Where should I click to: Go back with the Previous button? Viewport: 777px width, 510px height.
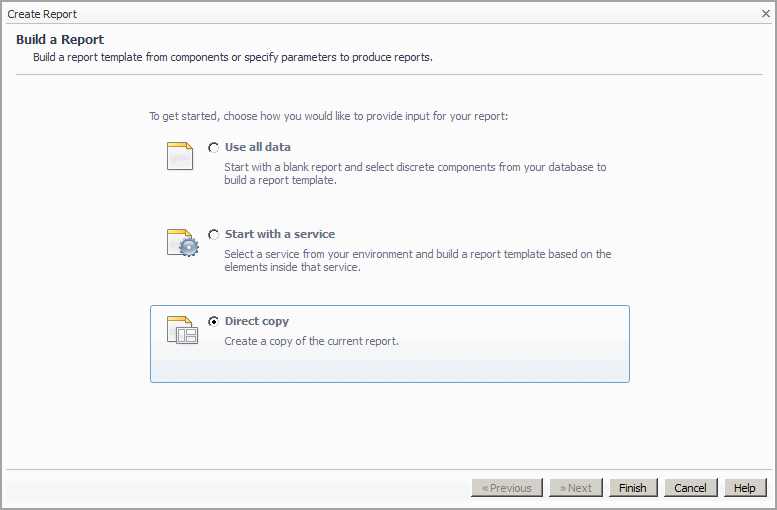pos(507,488)
